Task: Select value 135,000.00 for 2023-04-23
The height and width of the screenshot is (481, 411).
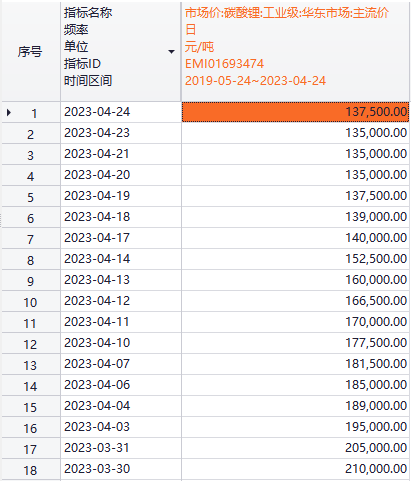Action: pos(295,133)
